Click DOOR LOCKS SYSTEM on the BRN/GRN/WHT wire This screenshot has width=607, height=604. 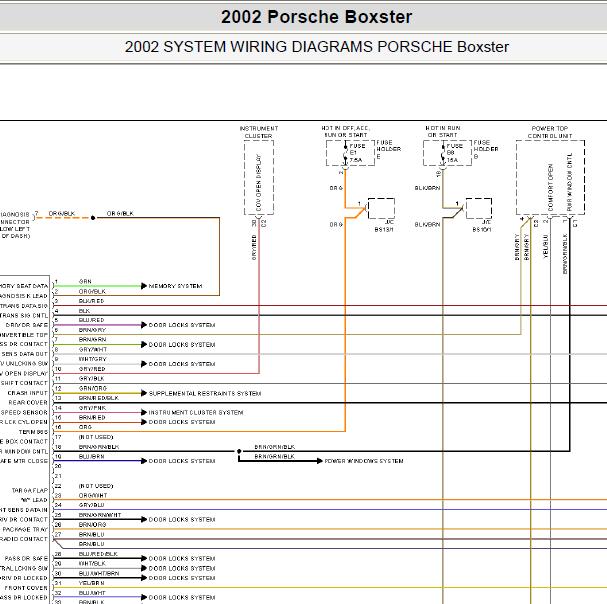[182, 520]
